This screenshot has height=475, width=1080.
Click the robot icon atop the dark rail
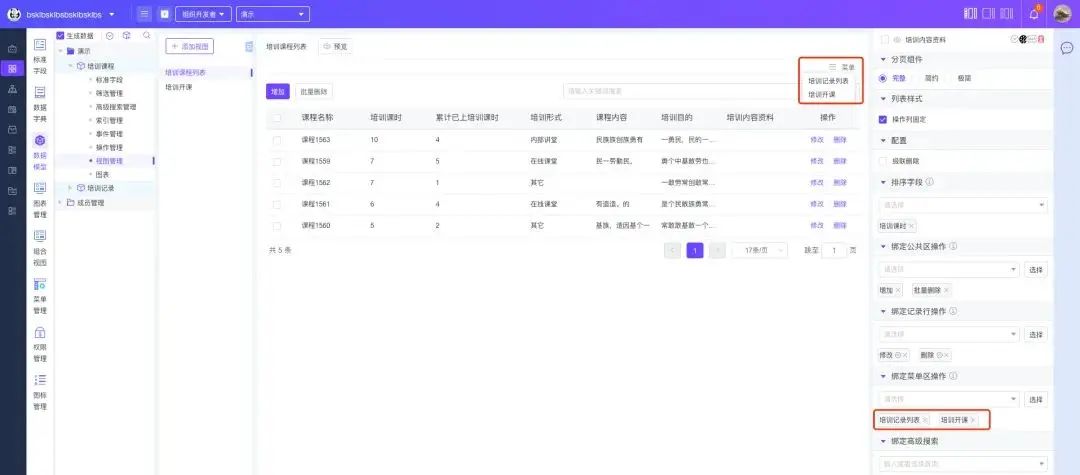tap(12, 49)
